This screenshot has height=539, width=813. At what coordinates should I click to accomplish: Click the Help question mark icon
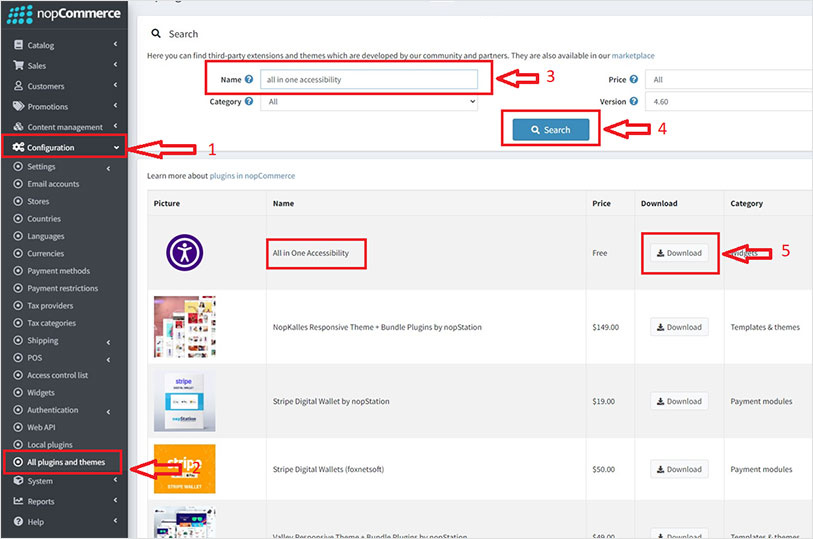[19, 521]
